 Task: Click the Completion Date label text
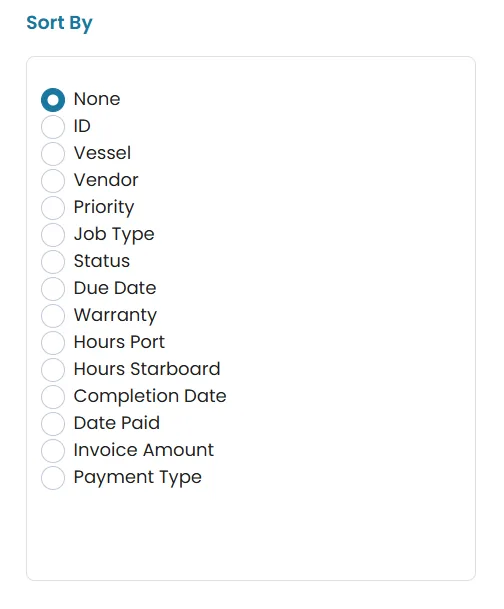tap(150, 397)
